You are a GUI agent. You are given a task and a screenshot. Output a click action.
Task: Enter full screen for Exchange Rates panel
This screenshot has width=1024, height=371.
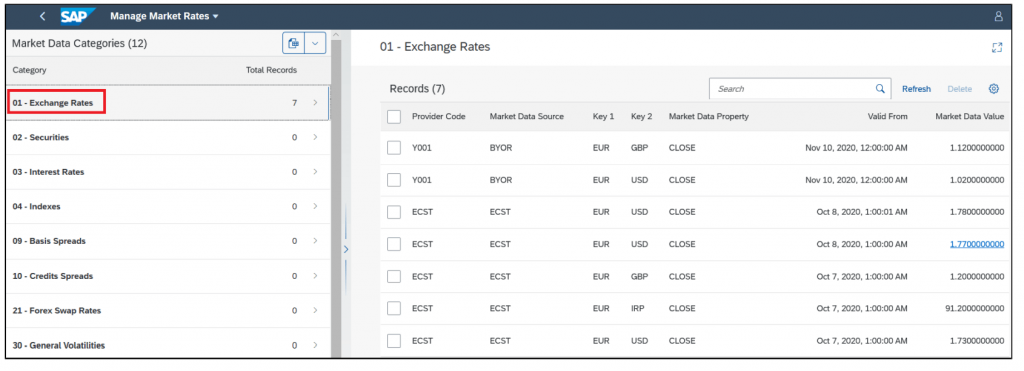(997, 47)
